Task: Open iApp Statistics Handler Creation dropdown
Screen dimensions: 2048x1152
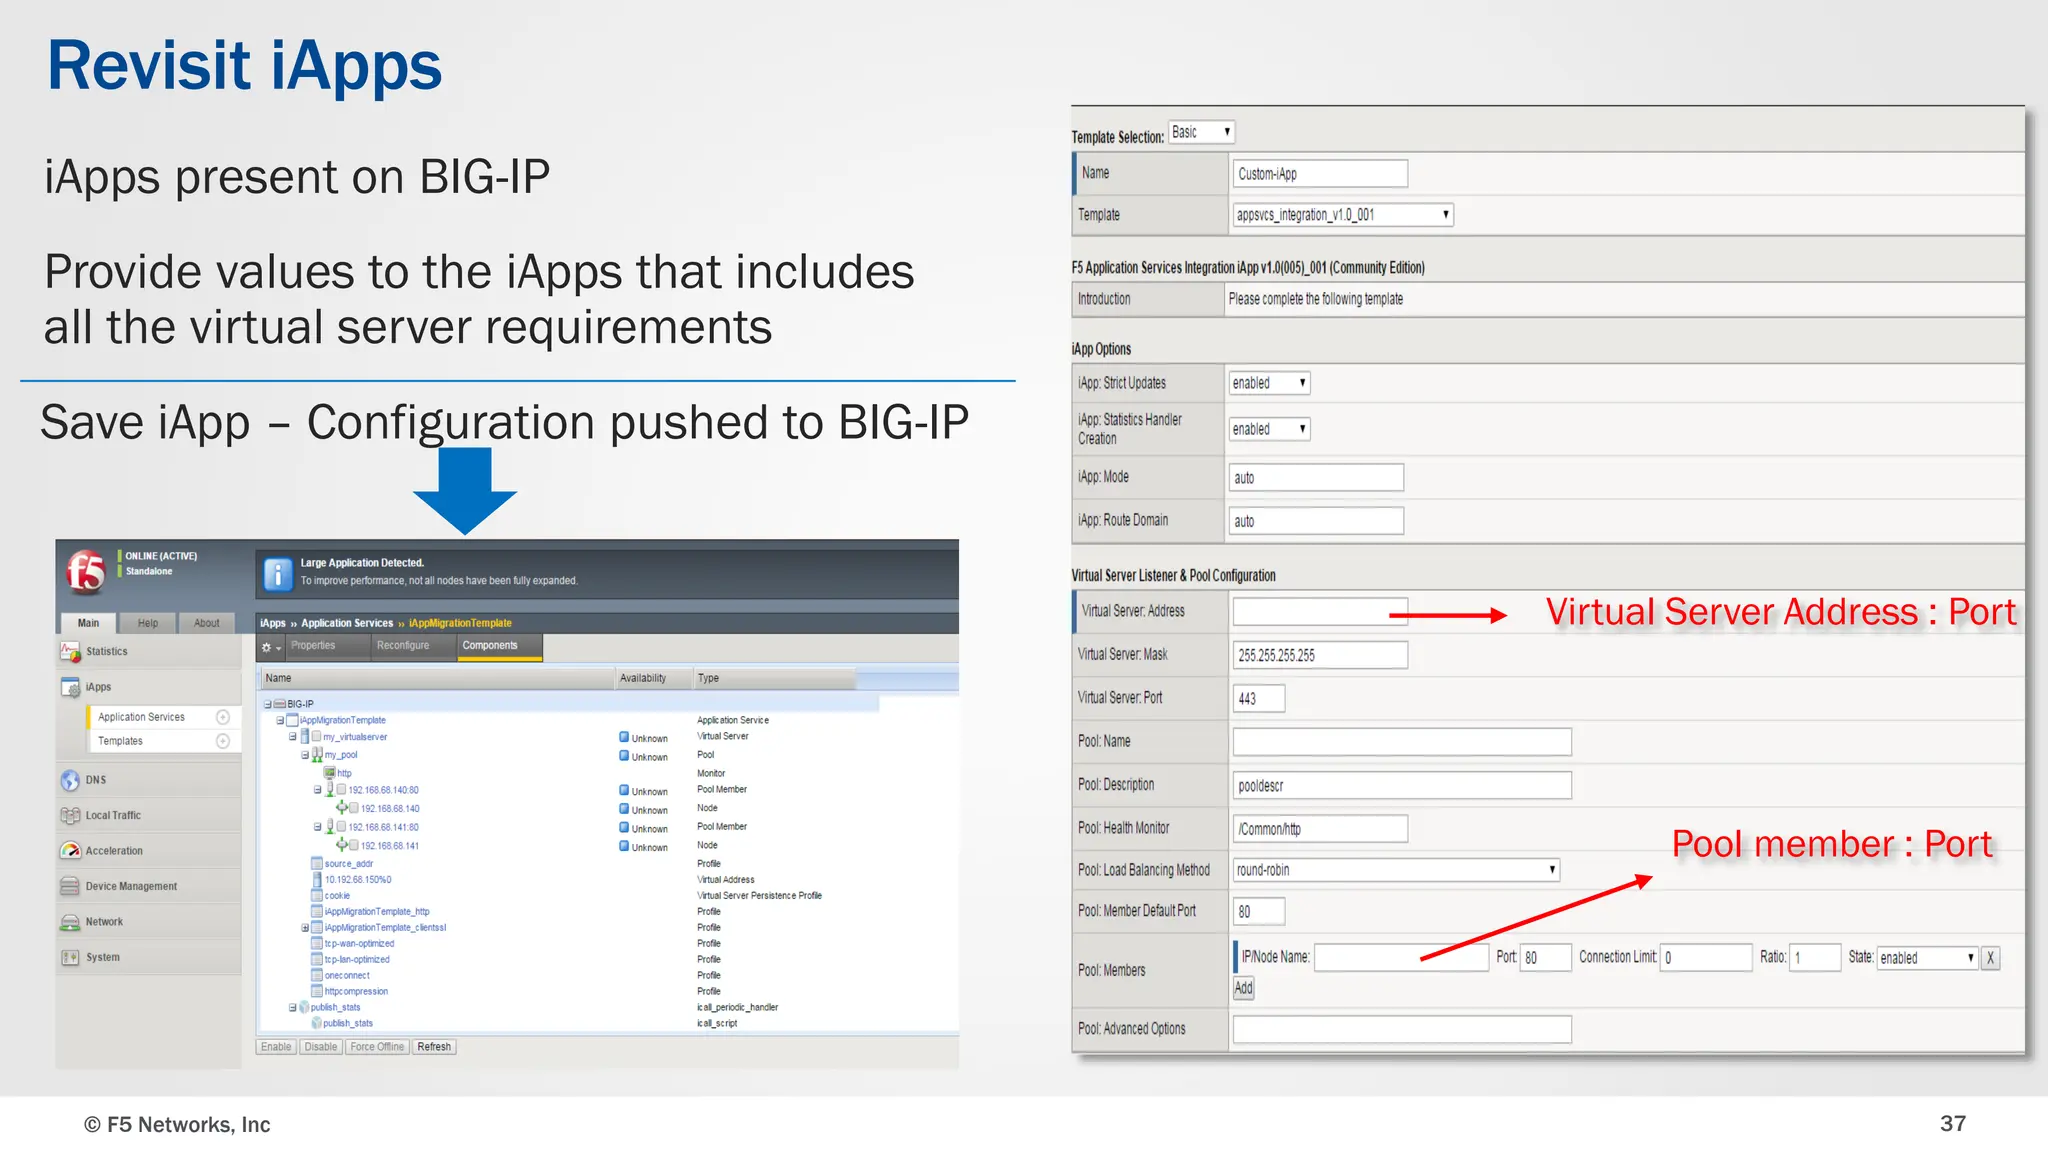Action: pos(1269,429)
